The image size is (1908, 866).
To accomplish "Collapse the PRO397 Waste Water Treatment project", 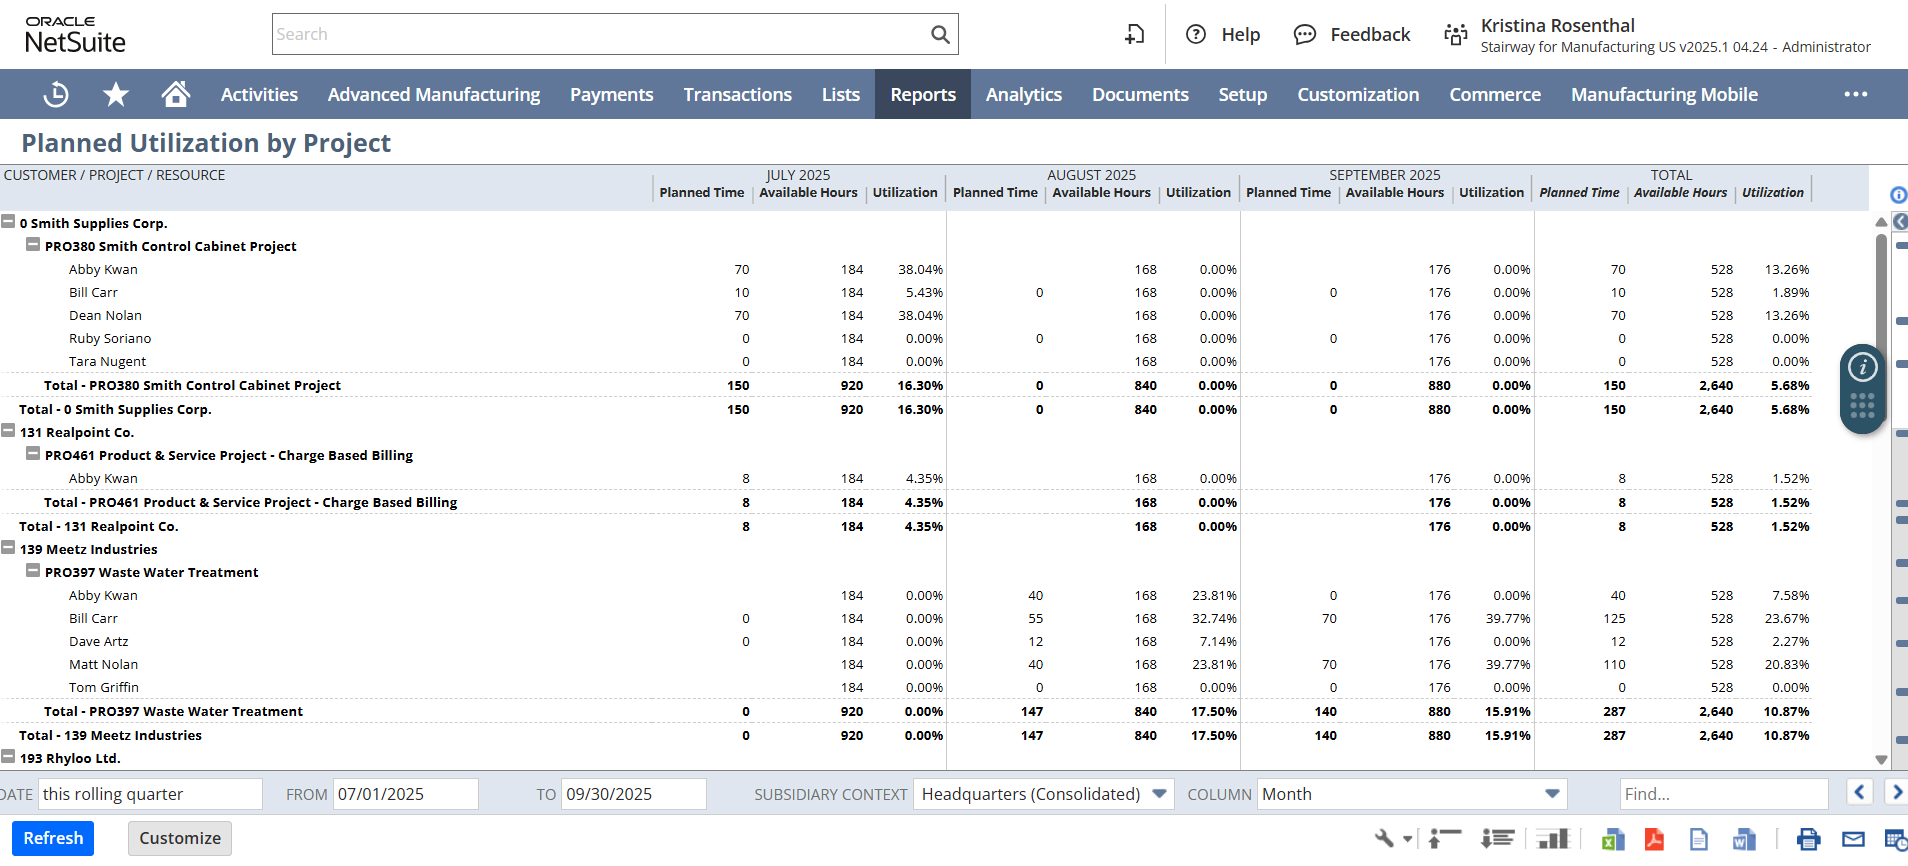I will [33, 571].
